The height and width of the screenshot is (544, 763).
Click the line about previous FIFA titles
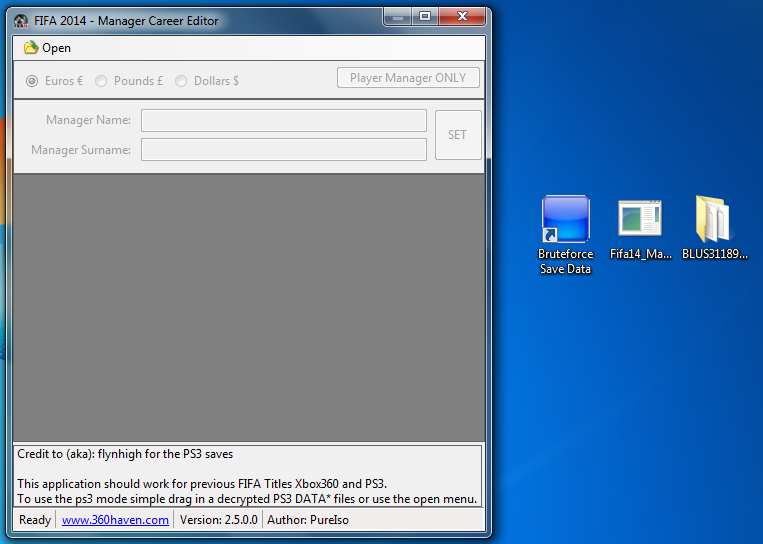click(202, 484)
